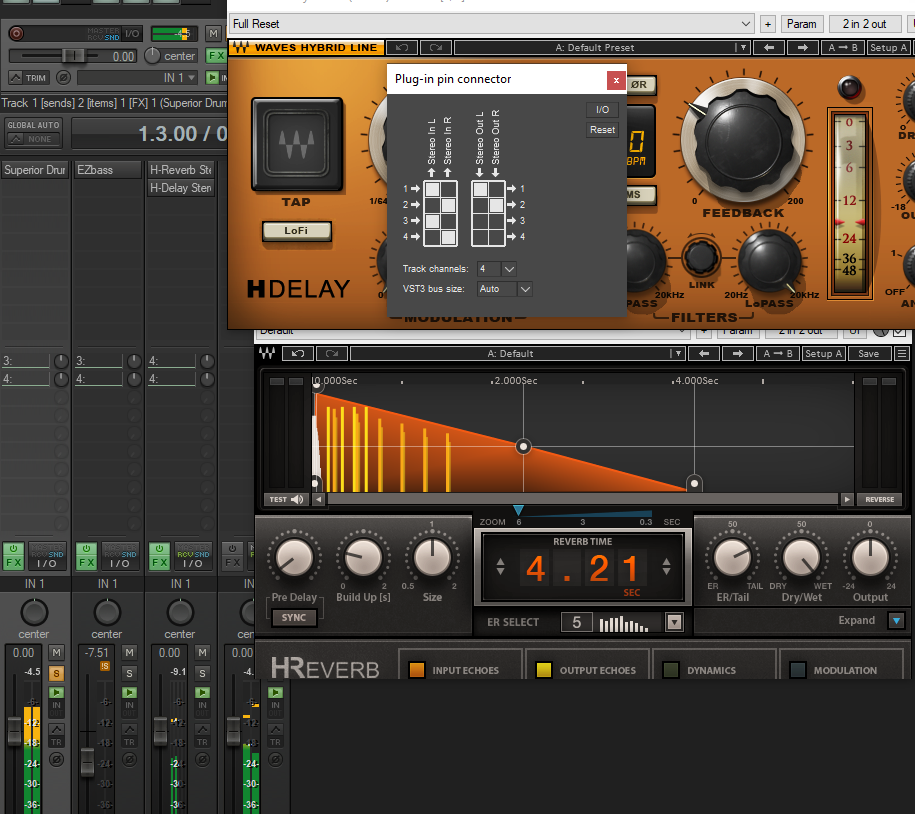Open the master IN 1 input dropdown
This screenshot has width=915, height=814.
click(x=138, y=78)
